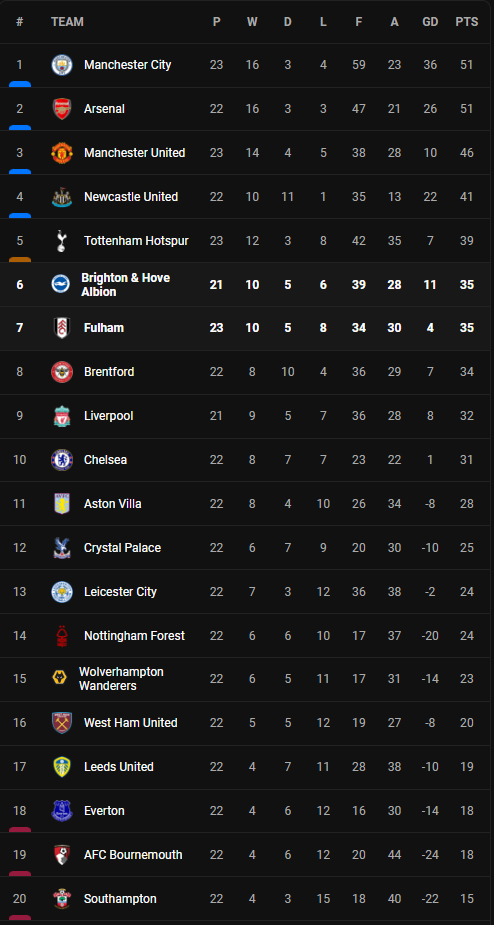Screen dimensions: 494x925
Task: Select the Manchester United crest icon
Action: tap(61, 153)
